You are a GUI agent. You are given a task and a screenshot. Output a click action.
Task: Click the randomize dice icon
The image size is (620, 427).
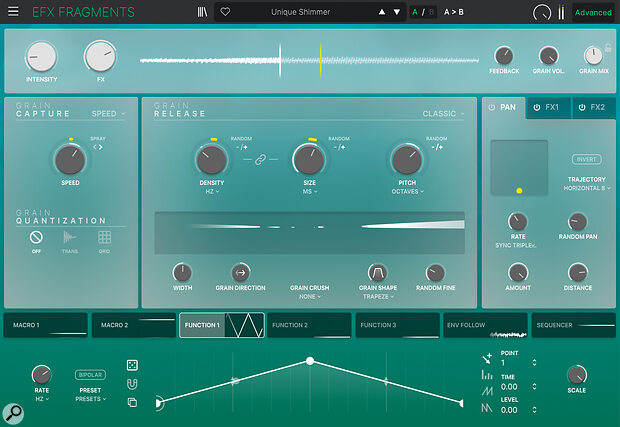(132, 365)
